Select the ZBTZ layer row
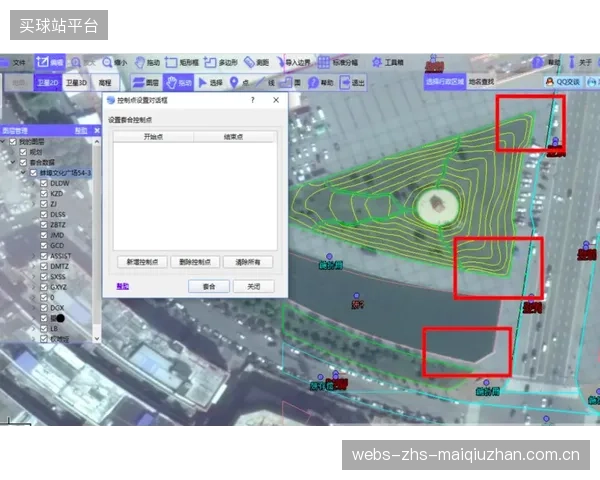The width and height of the screenshot is (600, 480). (x=58, y=225)
